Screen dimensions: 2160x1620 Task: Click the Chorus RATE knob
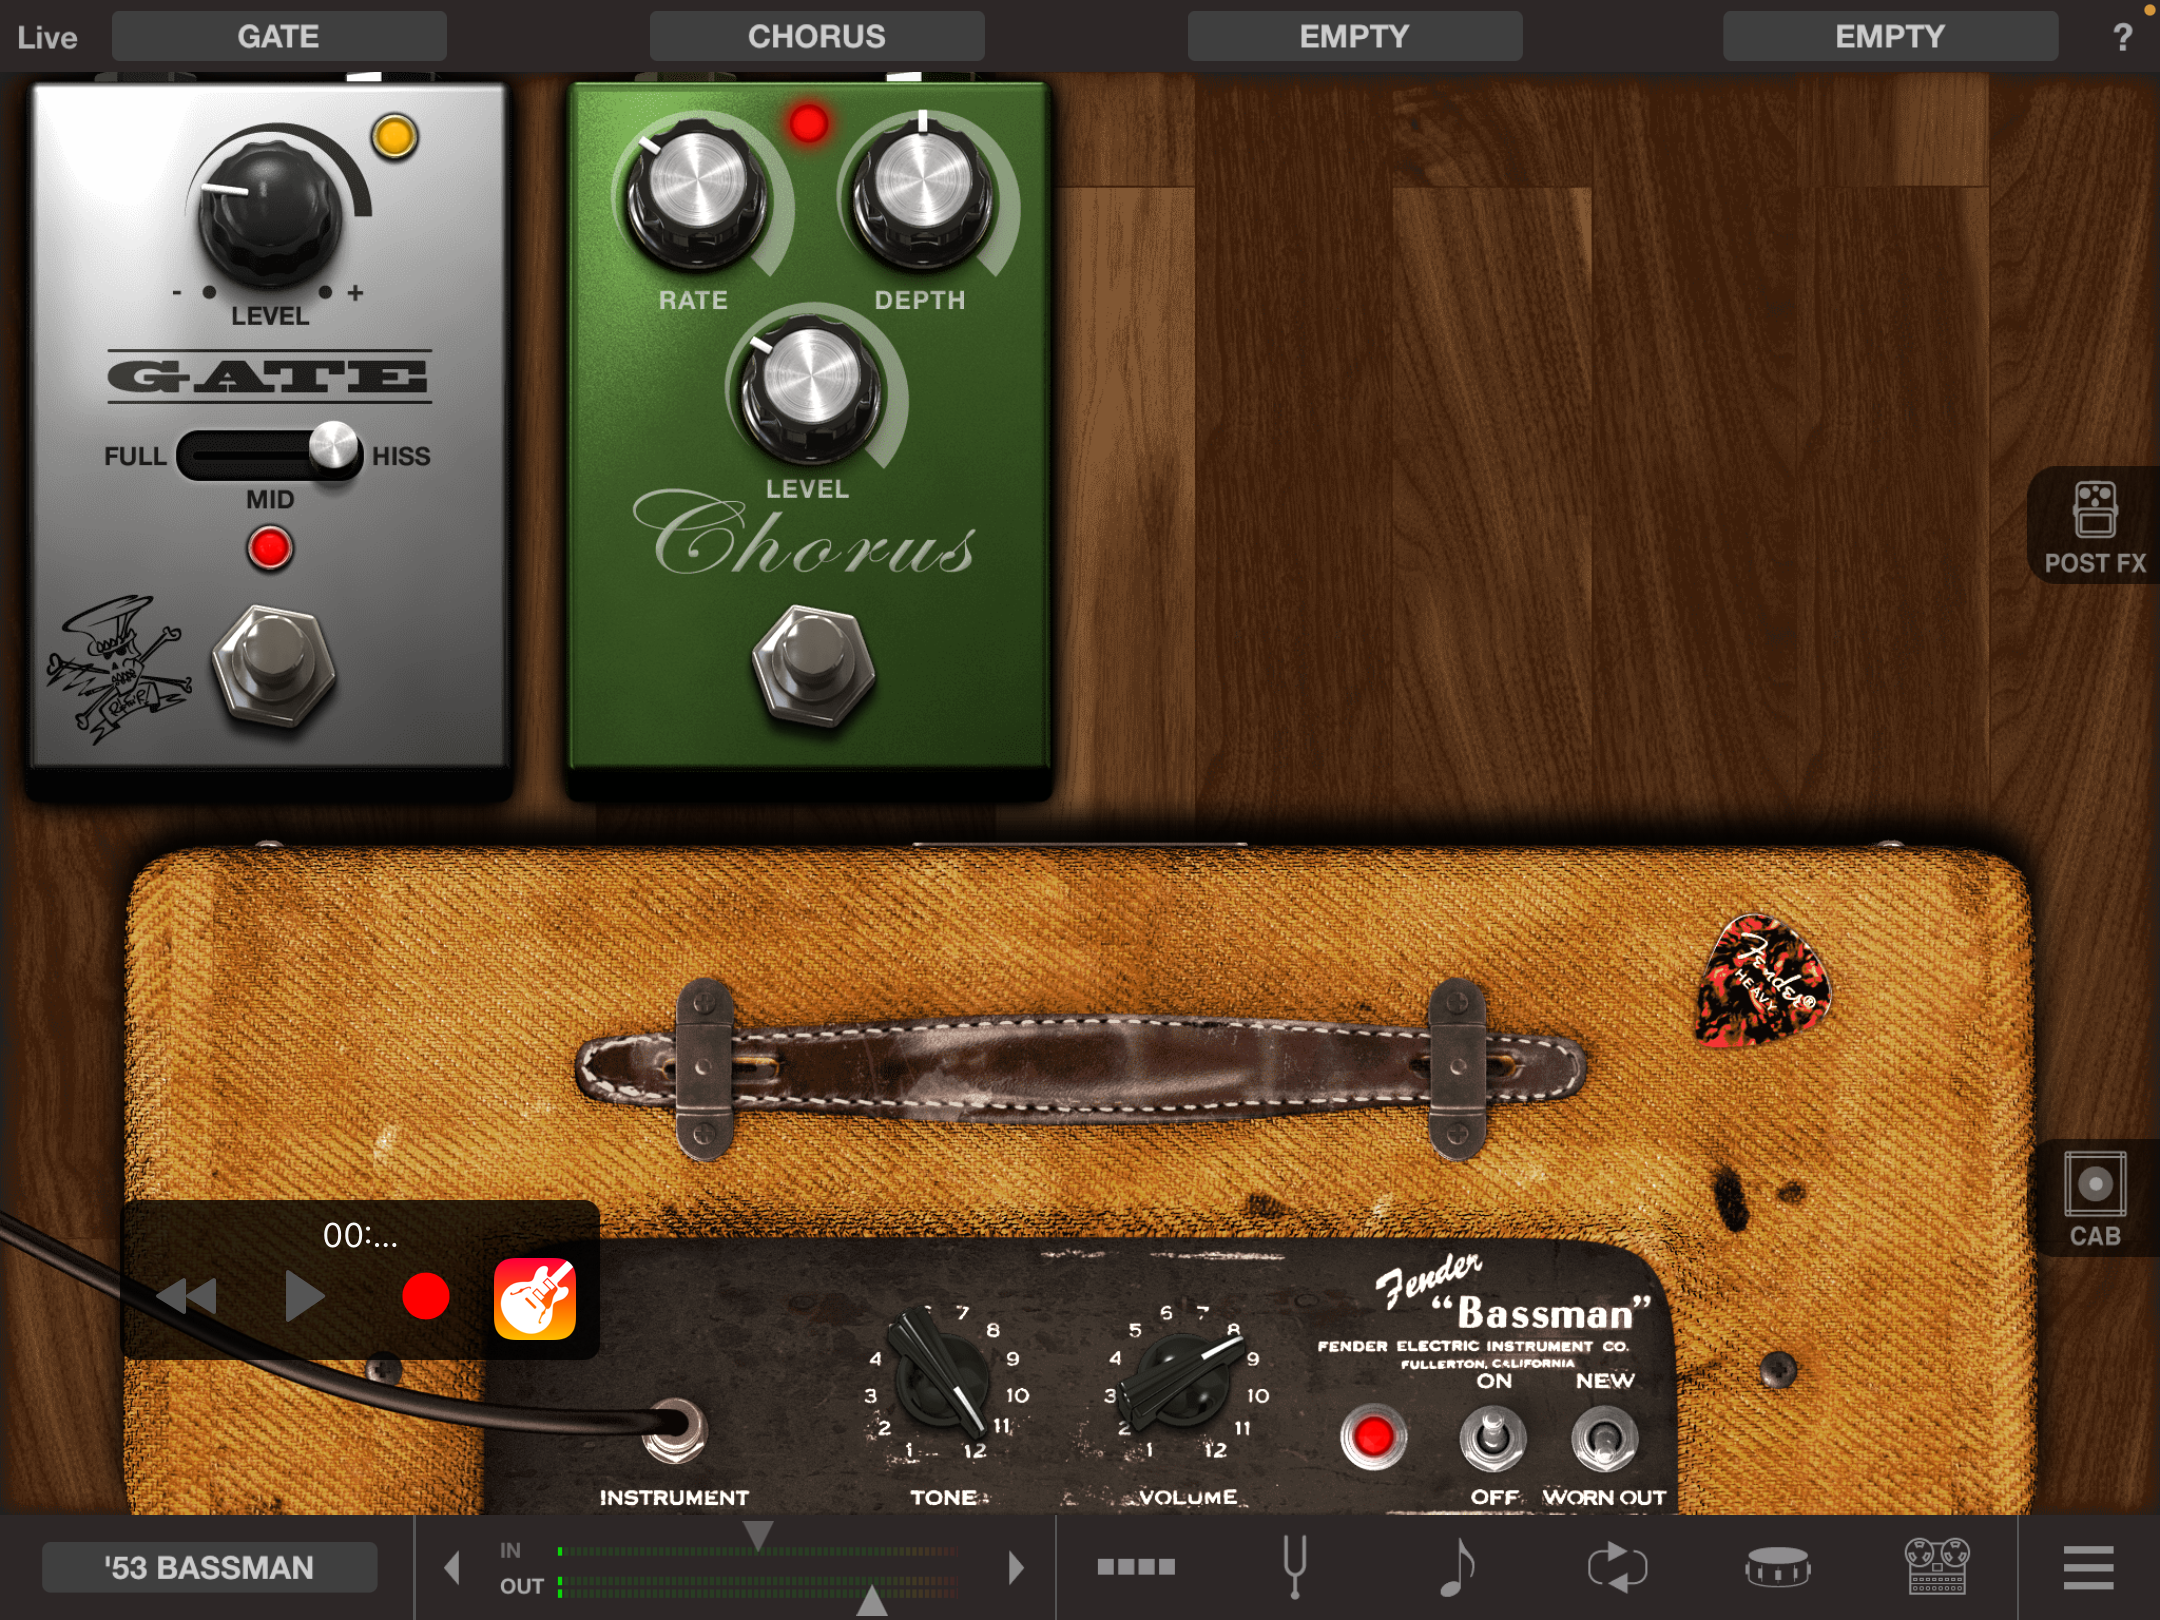point(698,196)
